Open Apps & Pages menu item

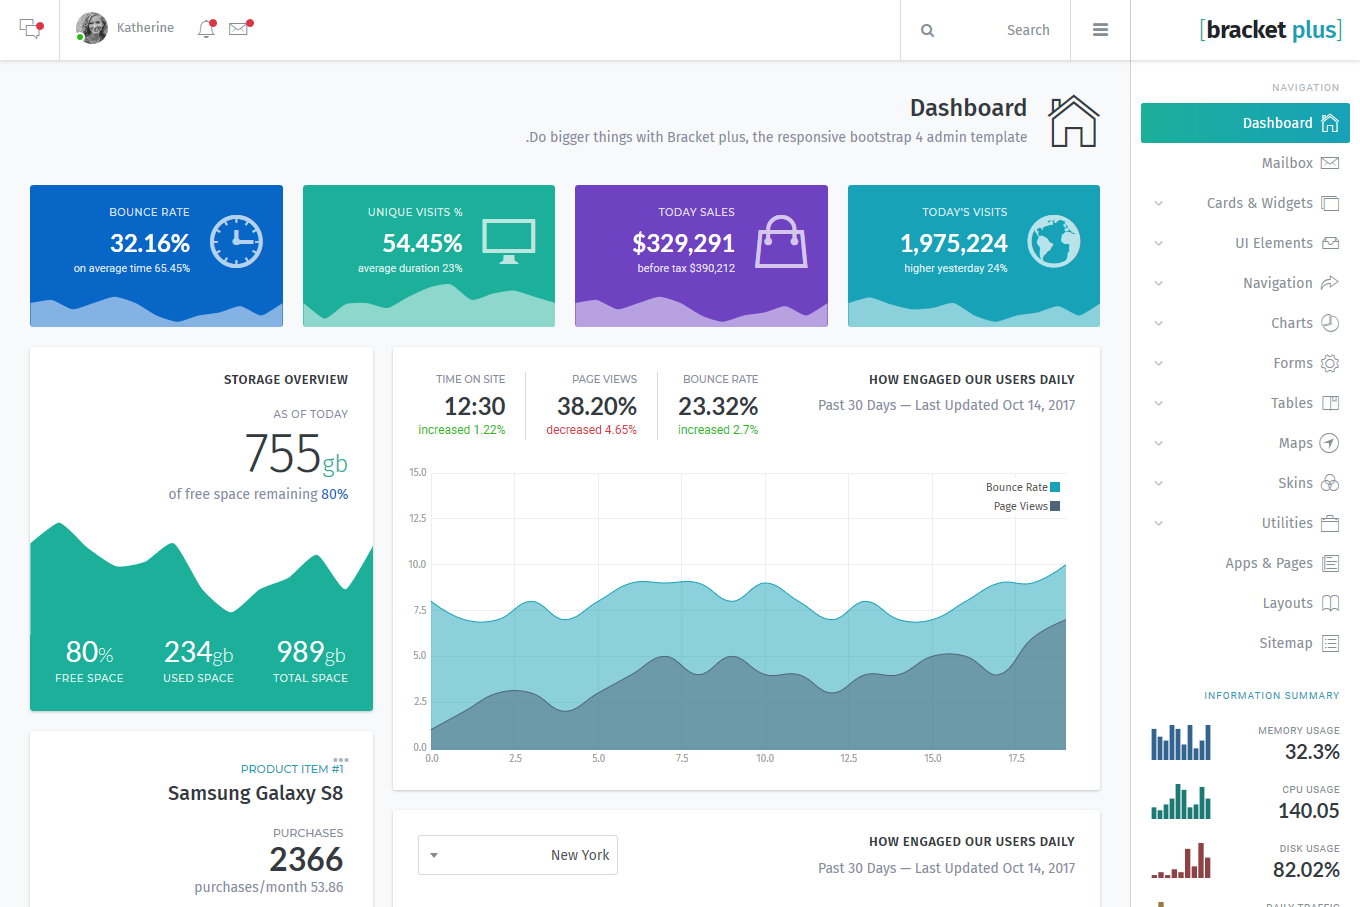(x=1269, y=563)
